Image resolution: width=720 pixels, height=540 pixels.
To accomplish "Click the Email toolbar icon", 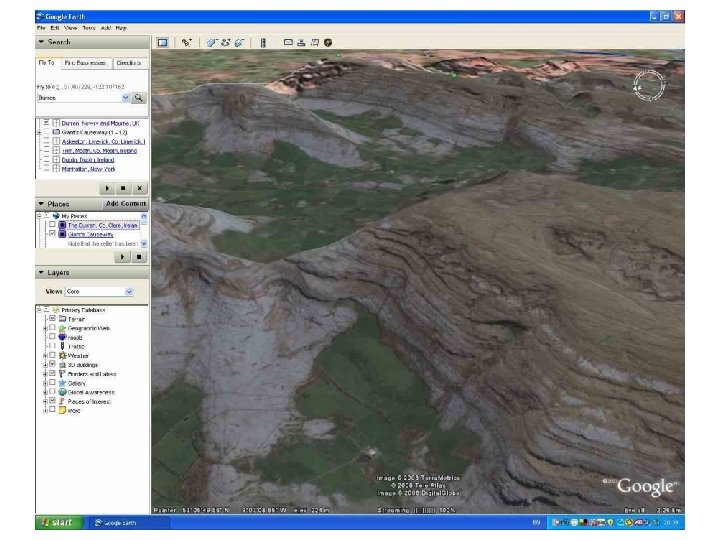I will coord(288,42).
